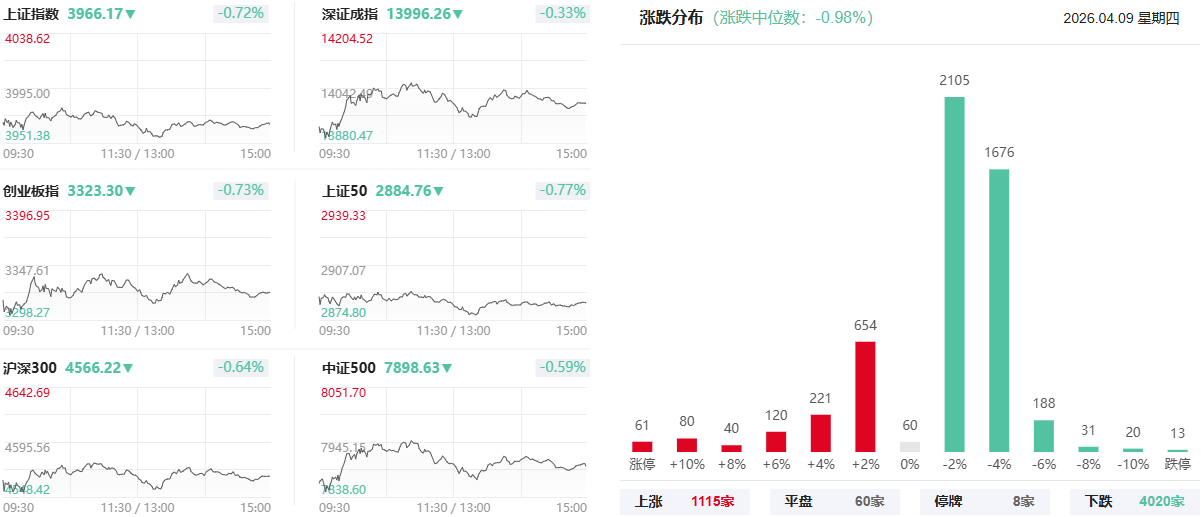The width and height of the screenshot is (1201, 517).
Task: Open the 创业板指 index title
Action: (31, 191)
